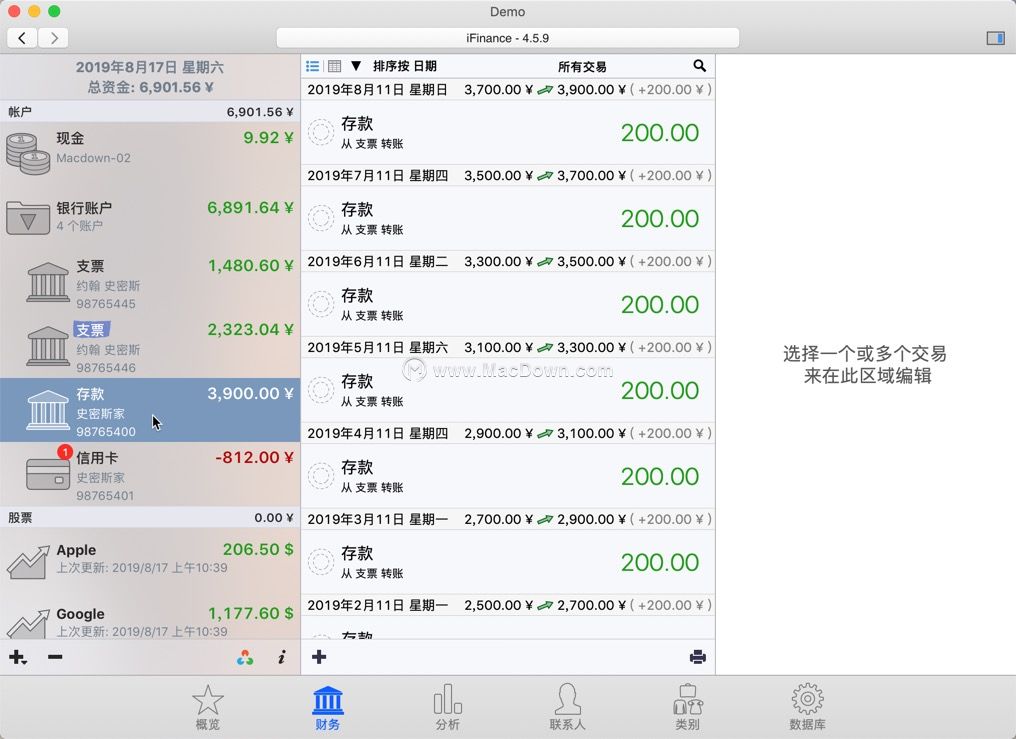The width and height of the screenshot is (1016, 739).
Task: Open account info with the i icon
Action: 281,657
